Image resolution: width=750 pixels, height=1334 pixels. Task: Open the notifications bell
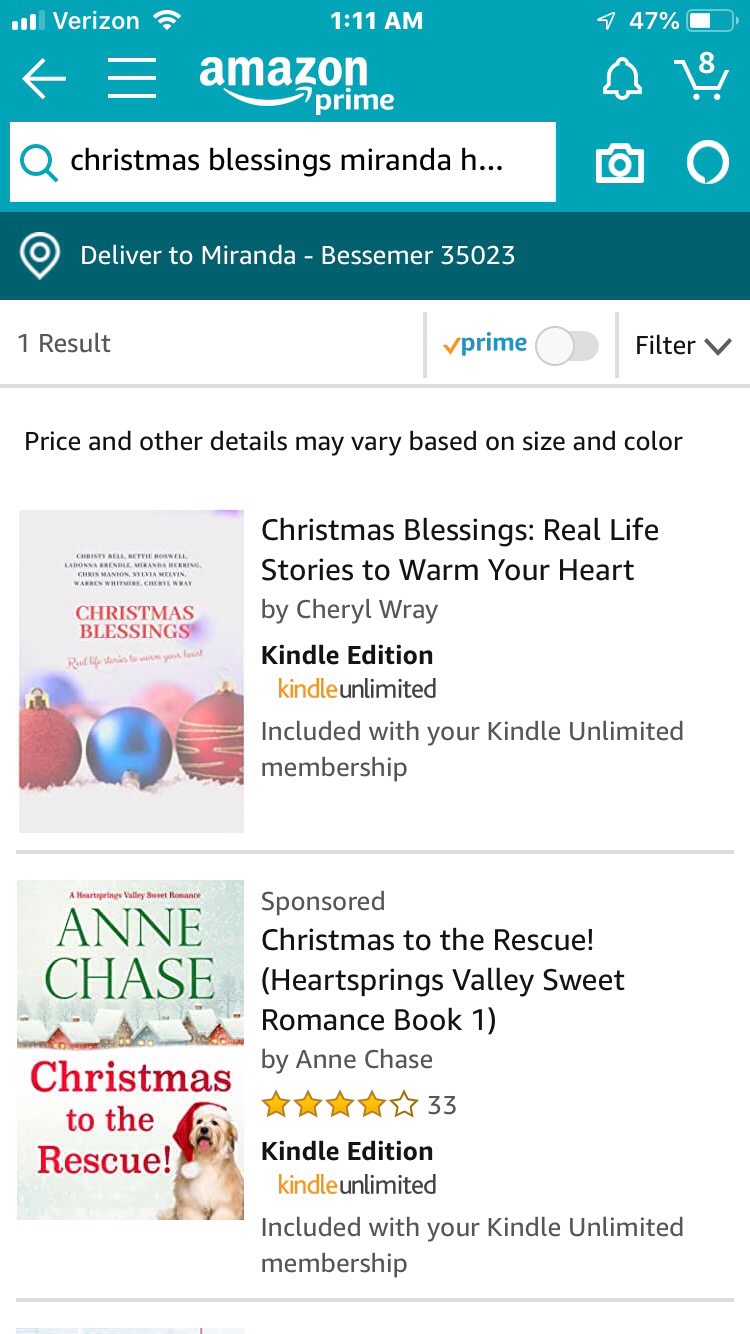[x=621, y=78]
